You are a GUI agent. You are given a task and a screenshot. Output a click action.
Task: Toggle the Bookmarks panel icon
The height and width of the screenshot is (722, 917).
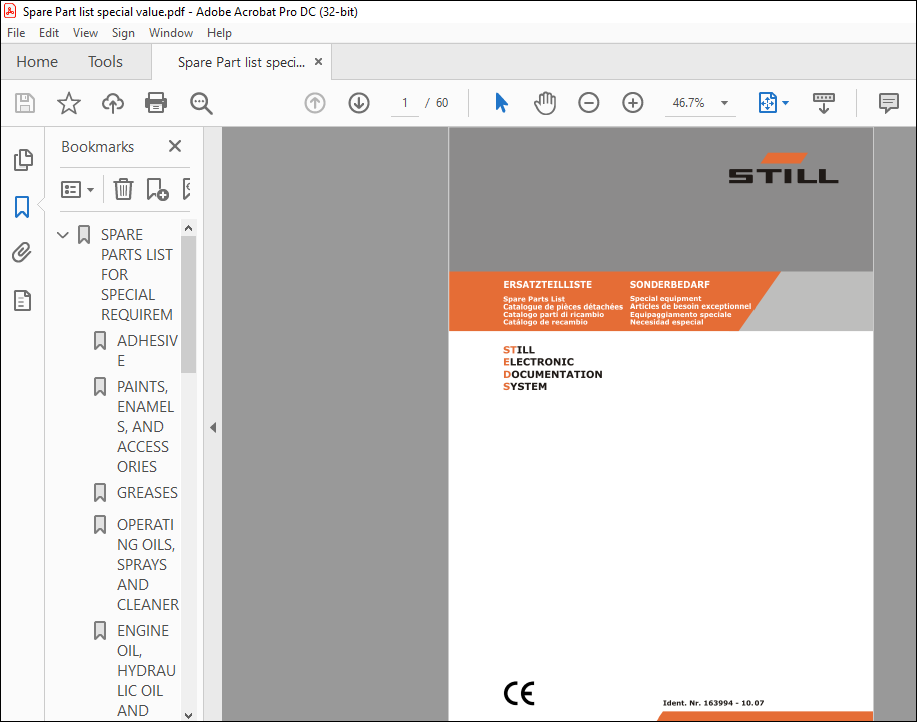pyautogui.click(x=22, y=207)
